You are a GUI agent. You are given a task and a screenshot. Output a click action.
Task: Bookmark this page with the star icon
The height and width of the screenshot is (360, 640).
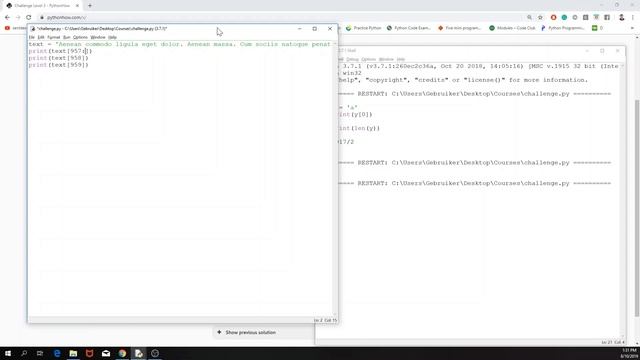540,18
